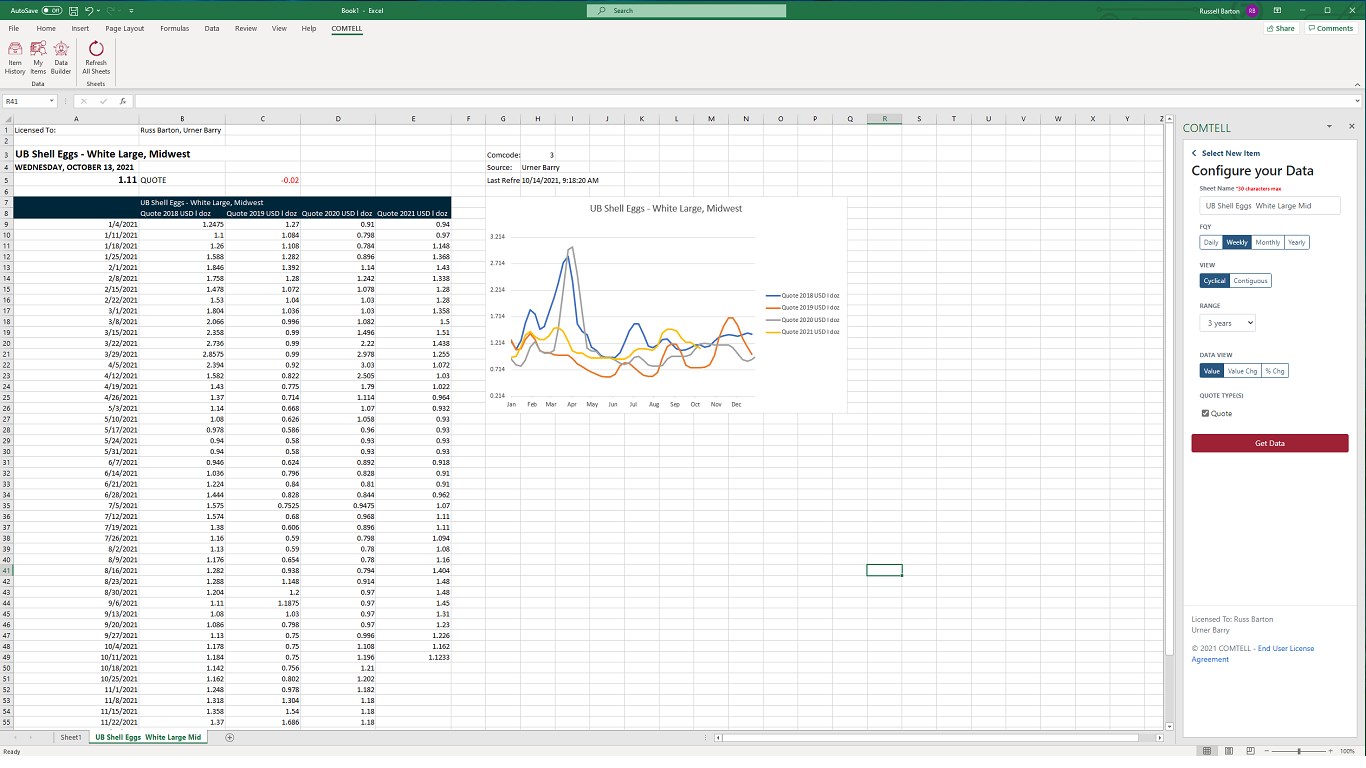Switch to the Home ribbon tab

pos(46,29)
